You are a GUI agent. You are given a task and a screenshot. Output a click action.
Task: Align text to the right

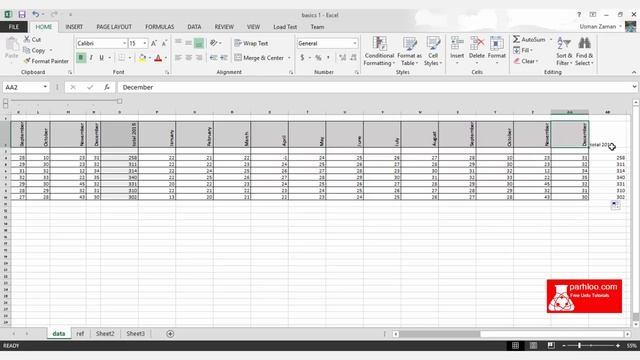pos(199,58)
